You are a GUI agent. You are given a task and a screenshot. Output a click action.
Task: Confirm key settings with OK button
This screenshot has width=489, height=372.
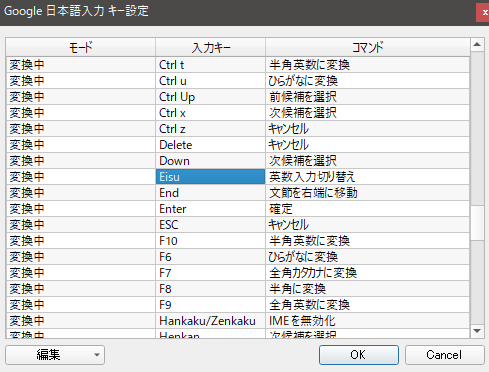(359, 355)
